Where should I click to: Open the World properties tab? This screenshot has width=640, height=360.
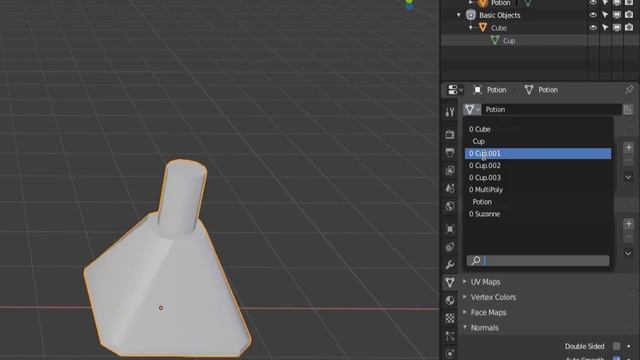tap(450, 206)
